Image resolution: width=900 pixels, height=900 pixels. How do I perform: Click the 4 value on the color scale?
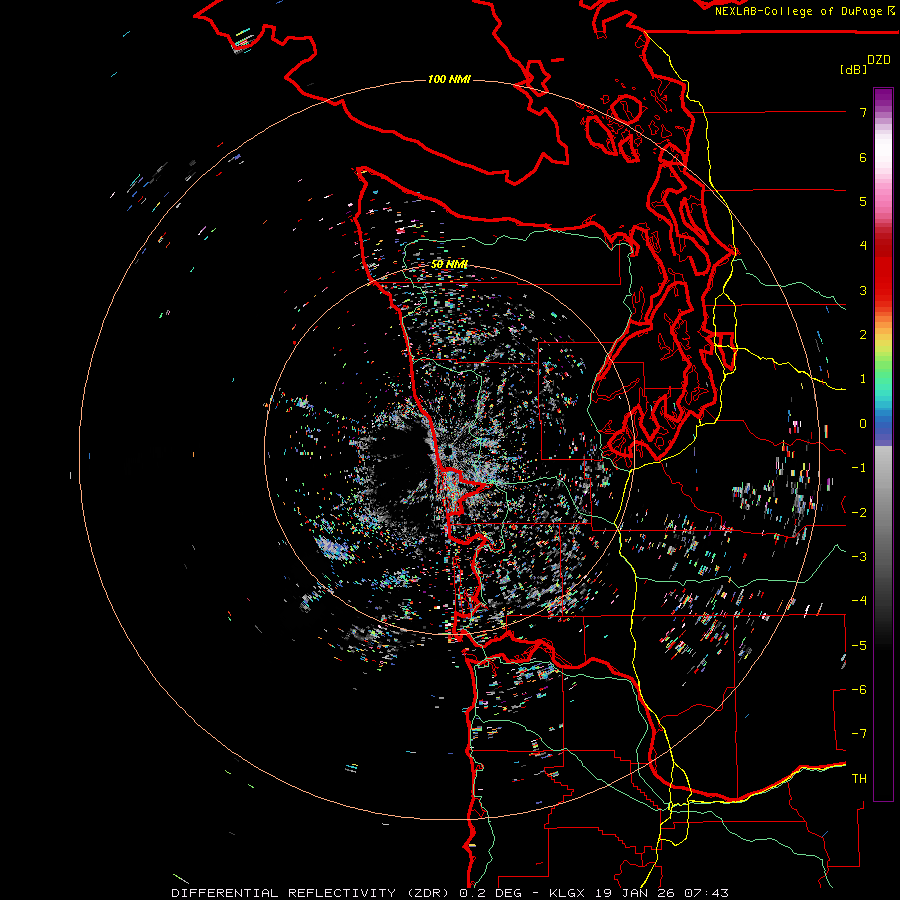coord(863,246)
